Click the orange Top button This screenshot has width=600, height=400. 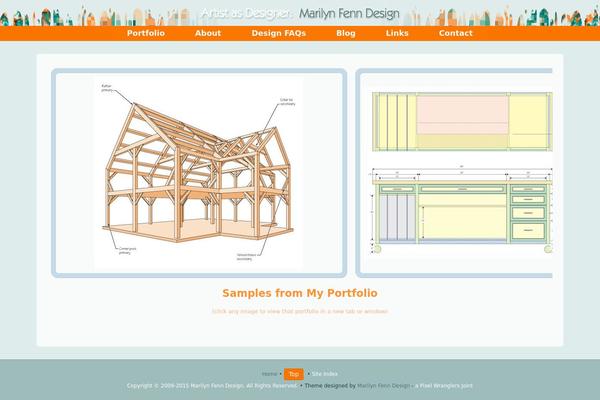coord(294,374)
